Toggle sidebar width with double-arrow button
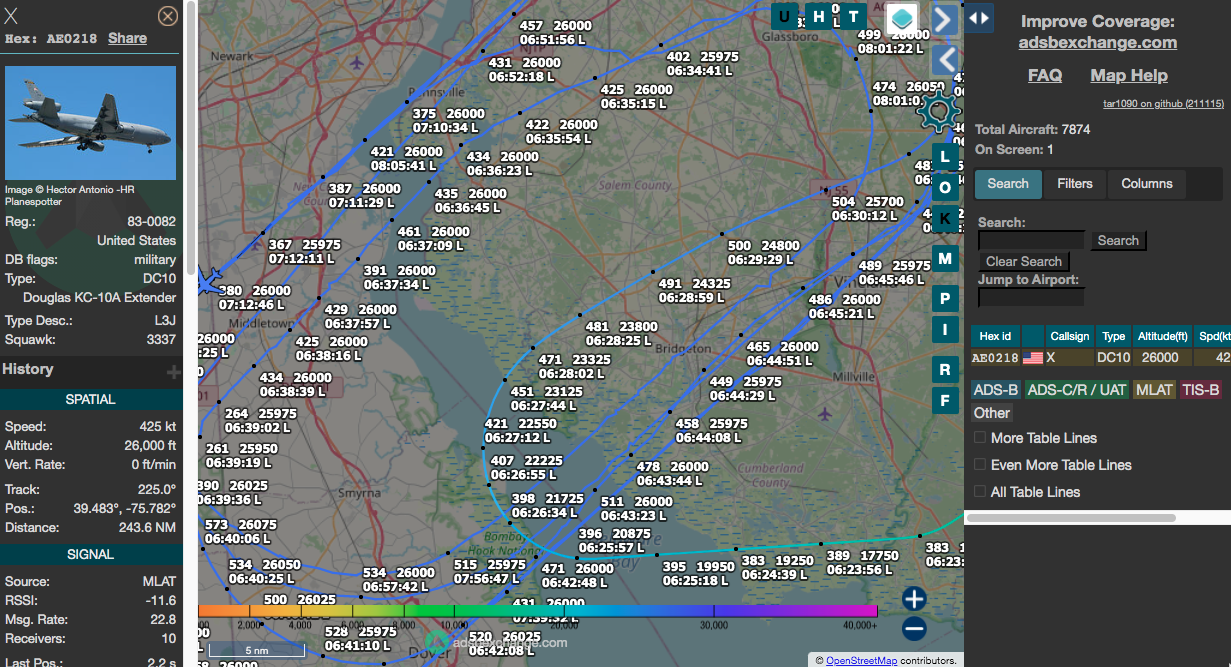 click(x=979, y=18)
